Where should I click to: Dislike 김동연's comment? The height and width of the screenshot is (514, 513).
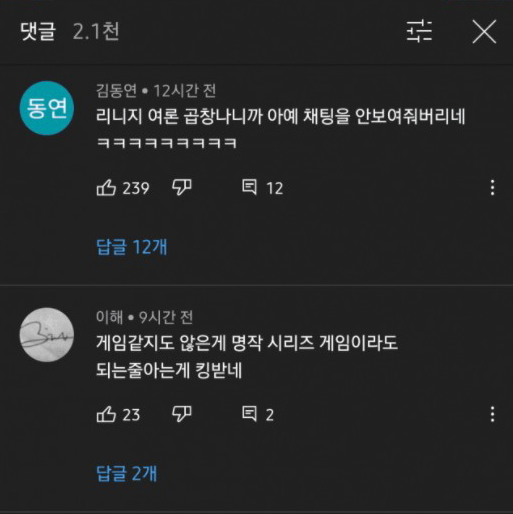tap(182, 187)
